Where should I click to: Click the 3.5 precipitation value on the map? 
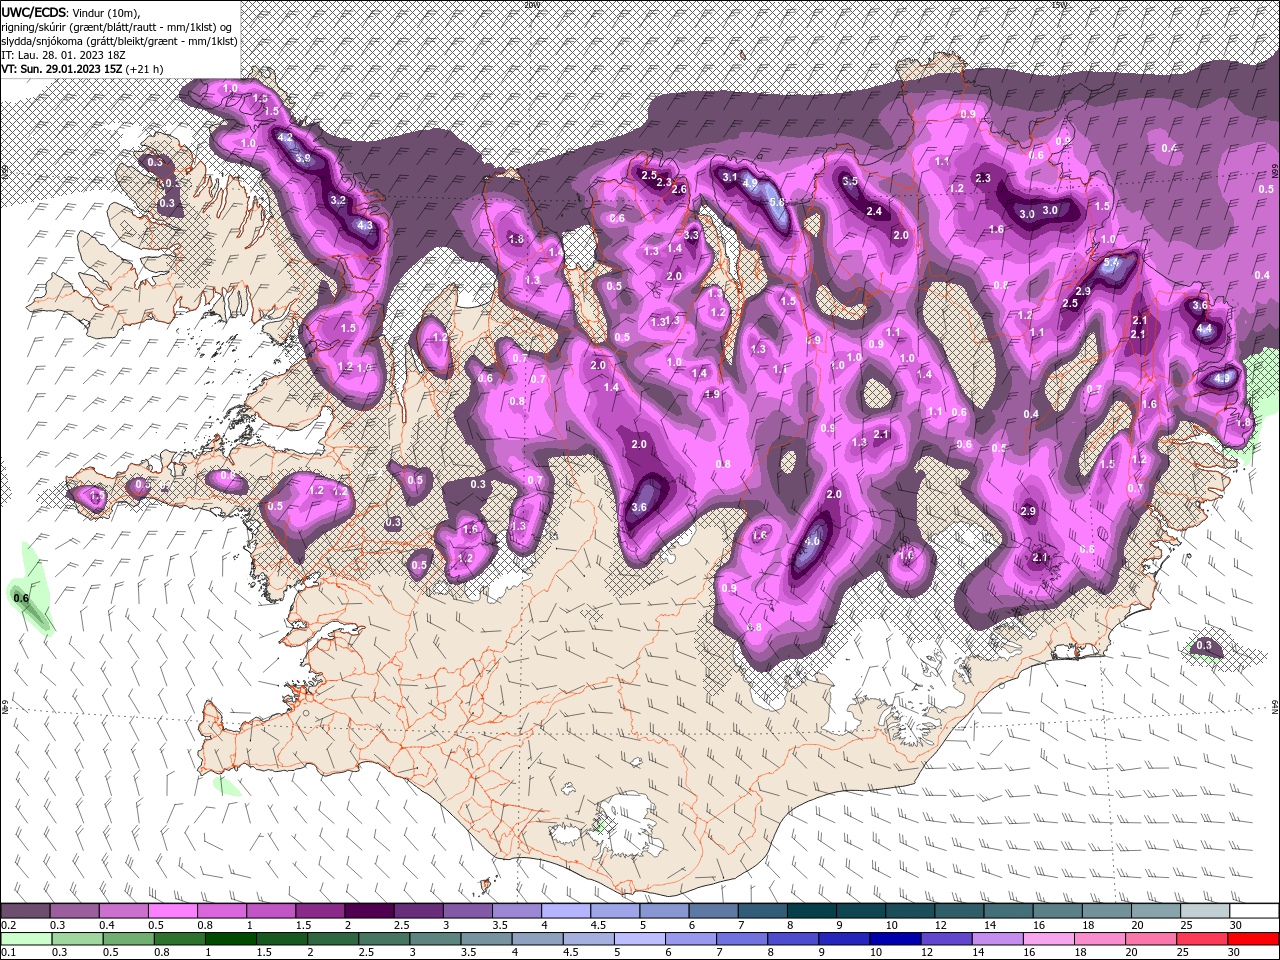[x=850, y=181]
